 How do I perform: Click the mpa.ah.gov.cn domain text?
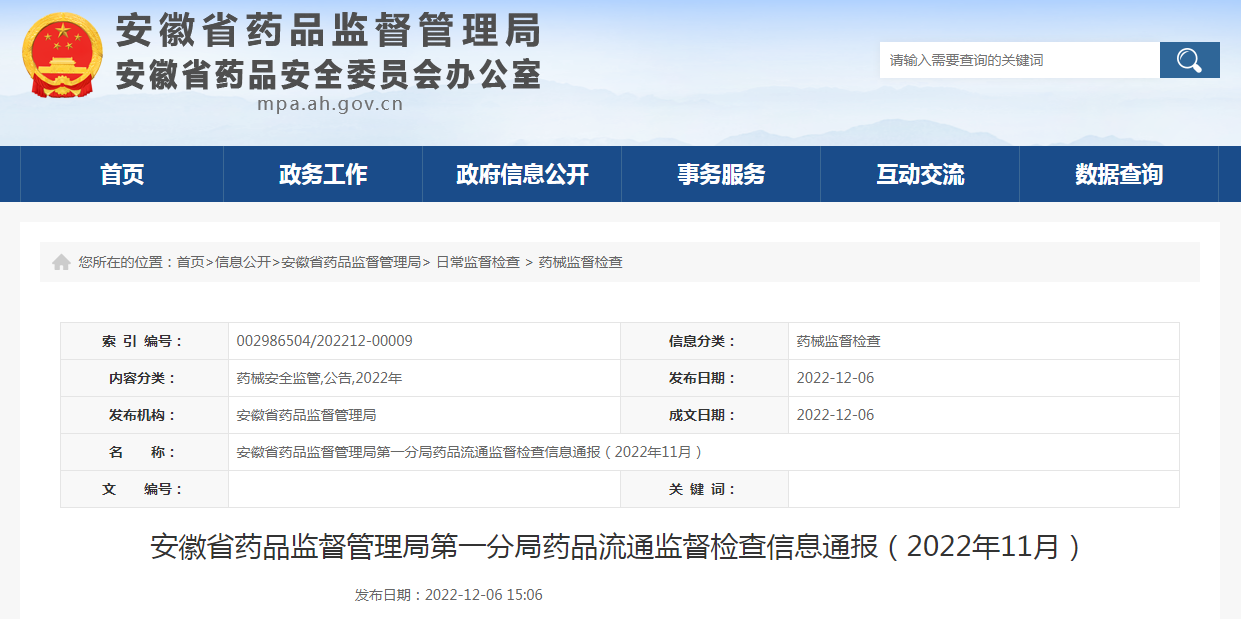330,104
